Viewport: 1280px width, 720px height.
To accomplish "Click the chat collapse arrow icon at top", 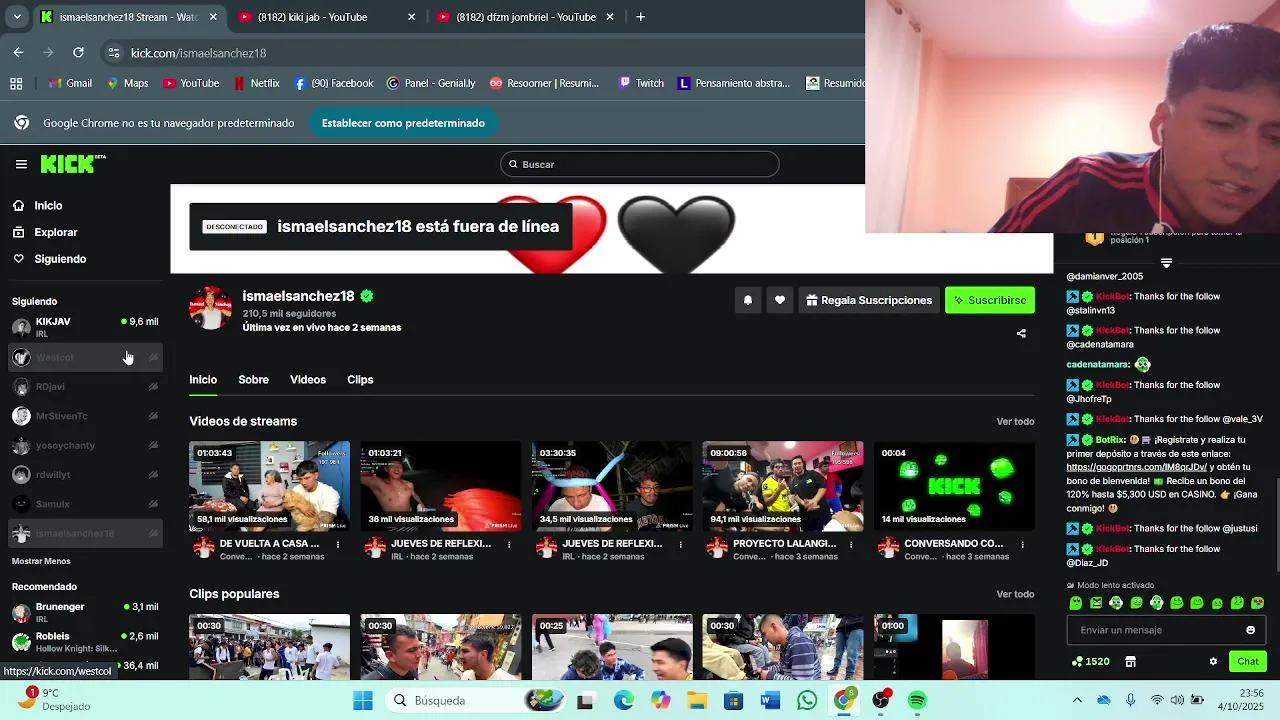I will 1166,263.
